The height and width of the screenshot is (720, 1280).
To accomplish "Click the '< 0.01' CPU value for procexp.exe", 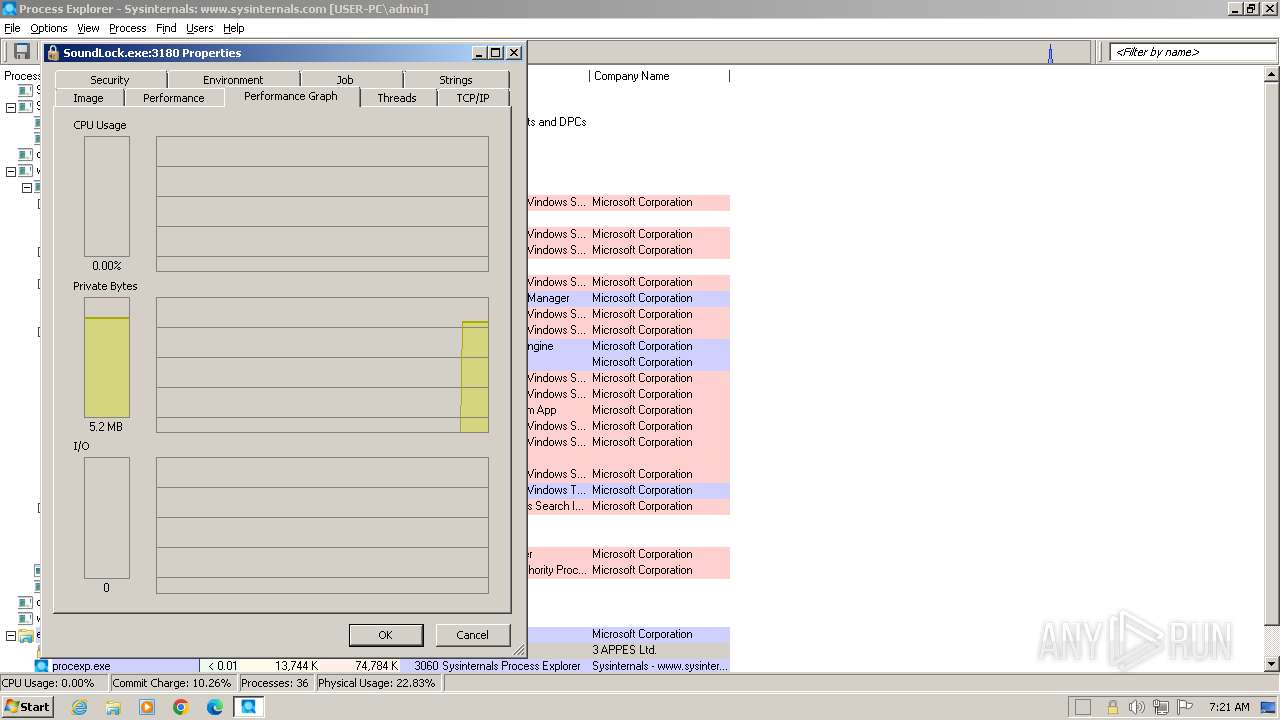I will pyautogui.click(x=222, y=666).
